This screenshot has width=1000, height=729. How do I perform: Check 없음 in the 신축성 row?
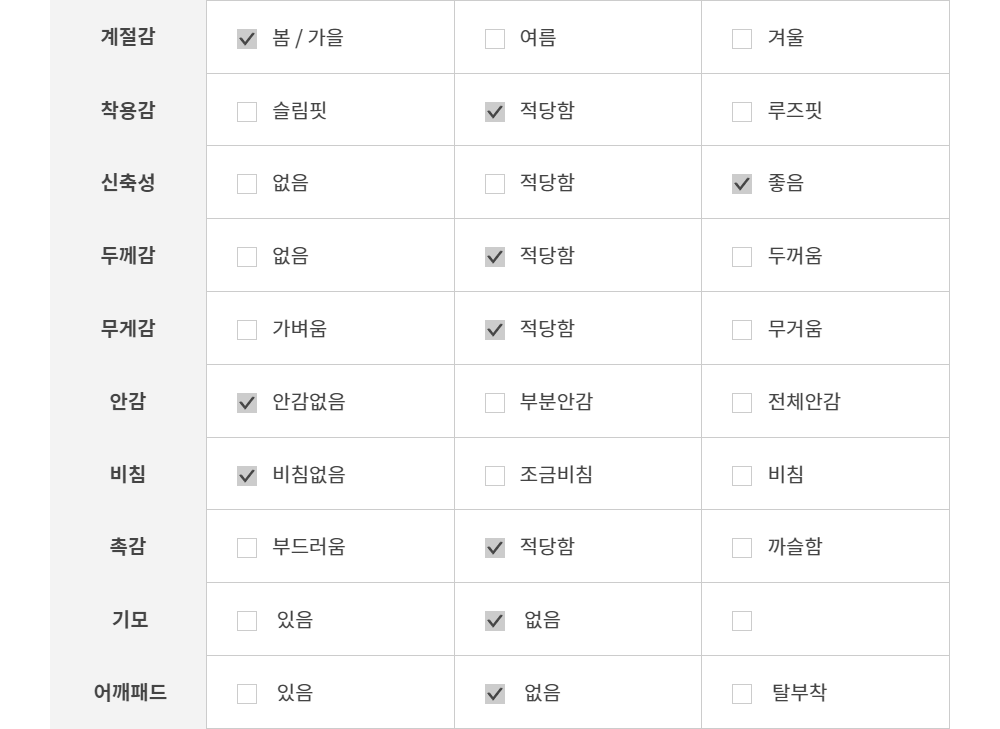point(247,184)
